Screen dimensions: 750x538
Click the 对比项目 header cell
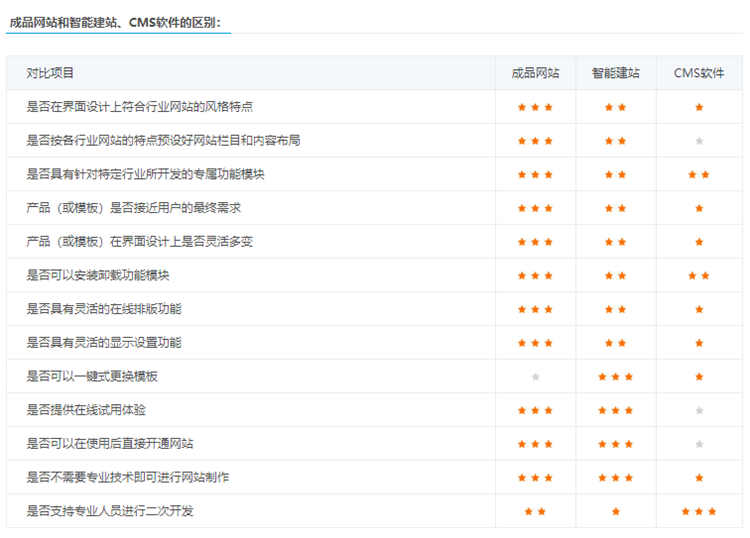click(x=50, y=73)
